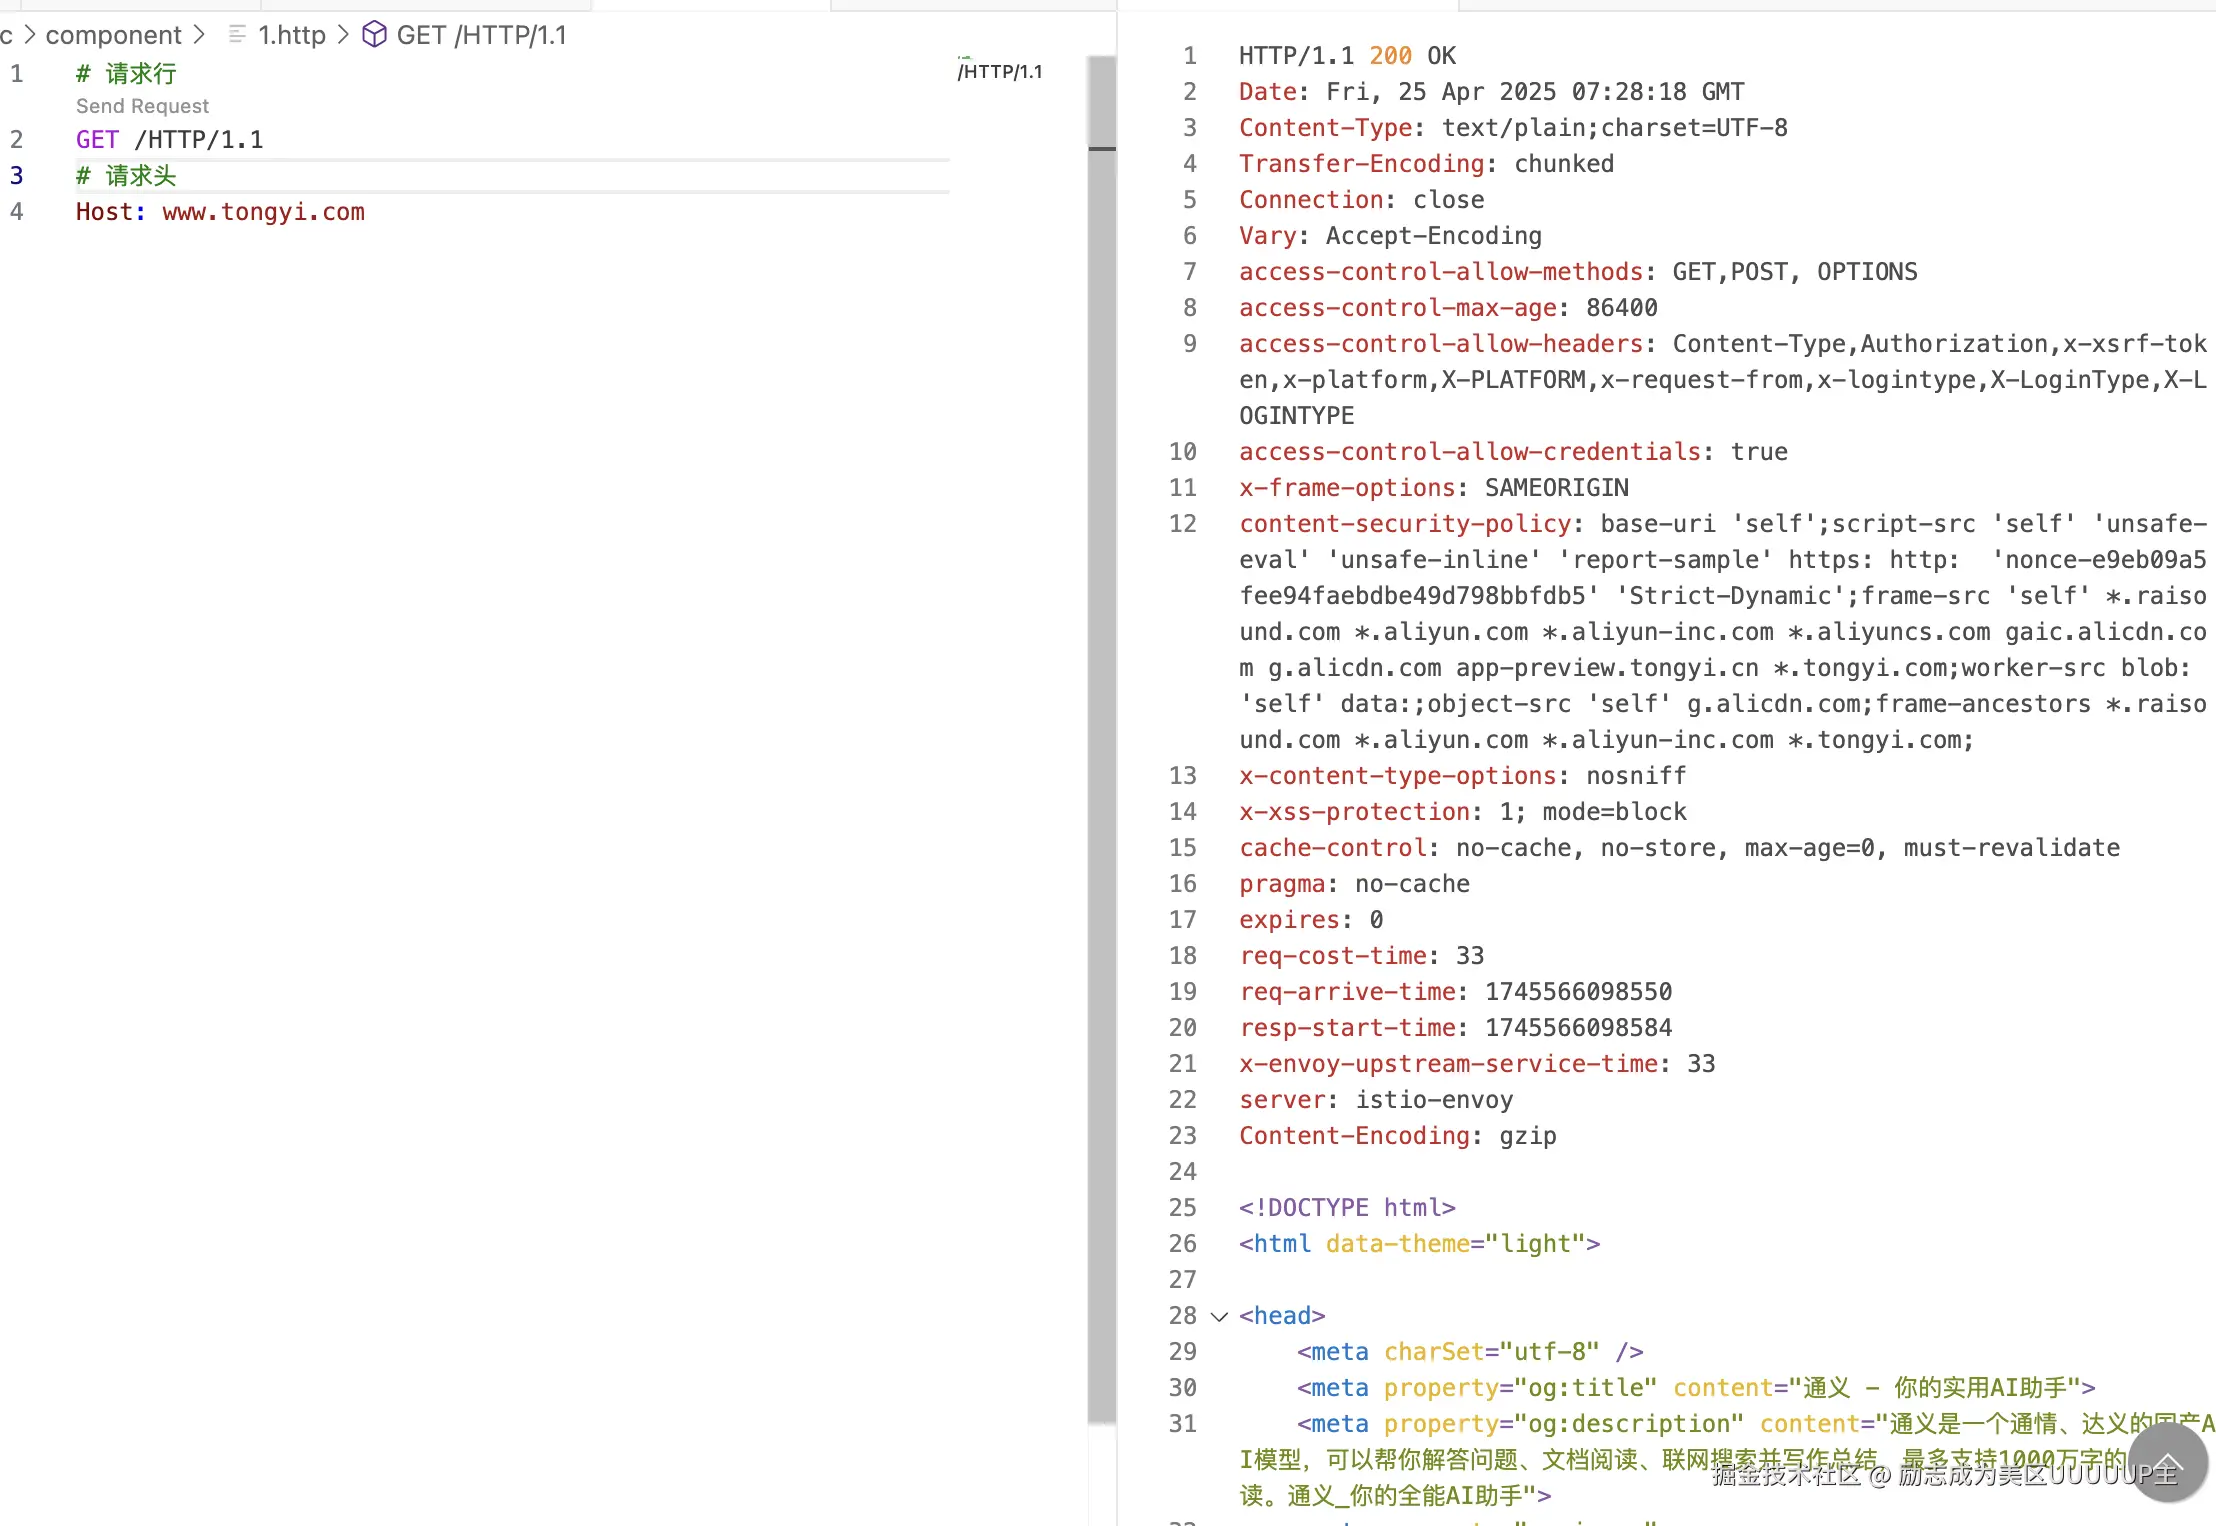Click line number 28 in response gutter
The width and height of the screenshot is (2216, 1526).
click(x=1182, y=1316)
